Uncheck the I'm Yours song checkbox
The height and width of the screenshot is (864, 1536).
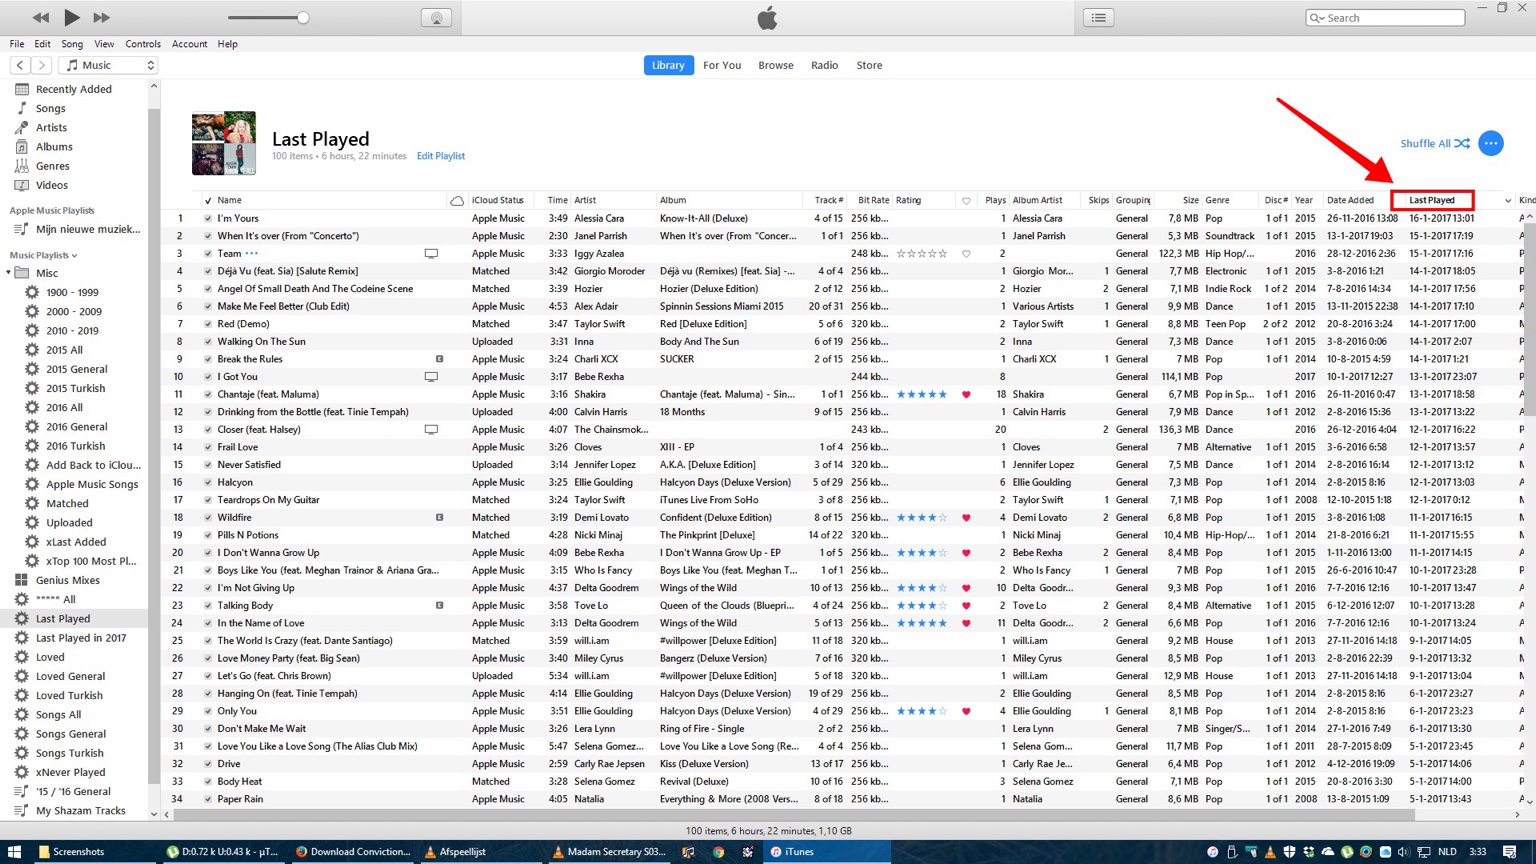[x=208, y=219]
